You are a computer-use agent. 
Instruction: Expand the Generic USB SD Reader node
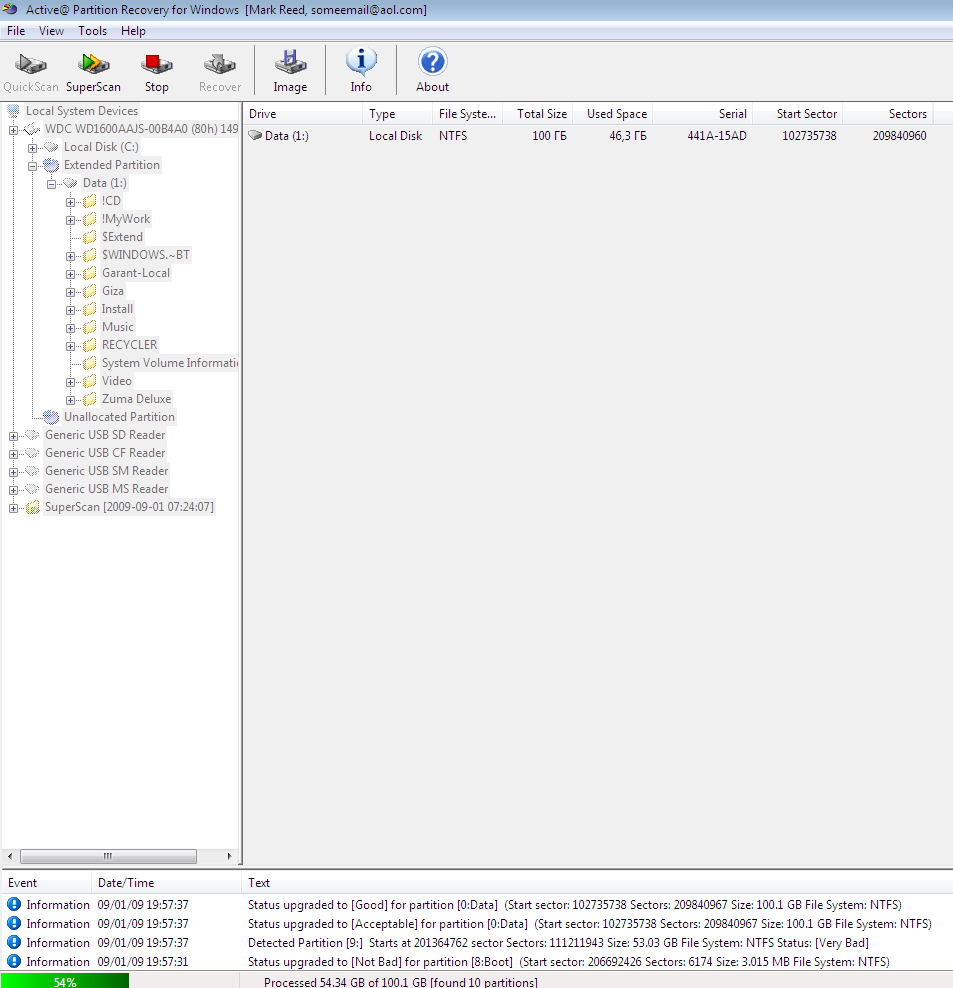13,436
